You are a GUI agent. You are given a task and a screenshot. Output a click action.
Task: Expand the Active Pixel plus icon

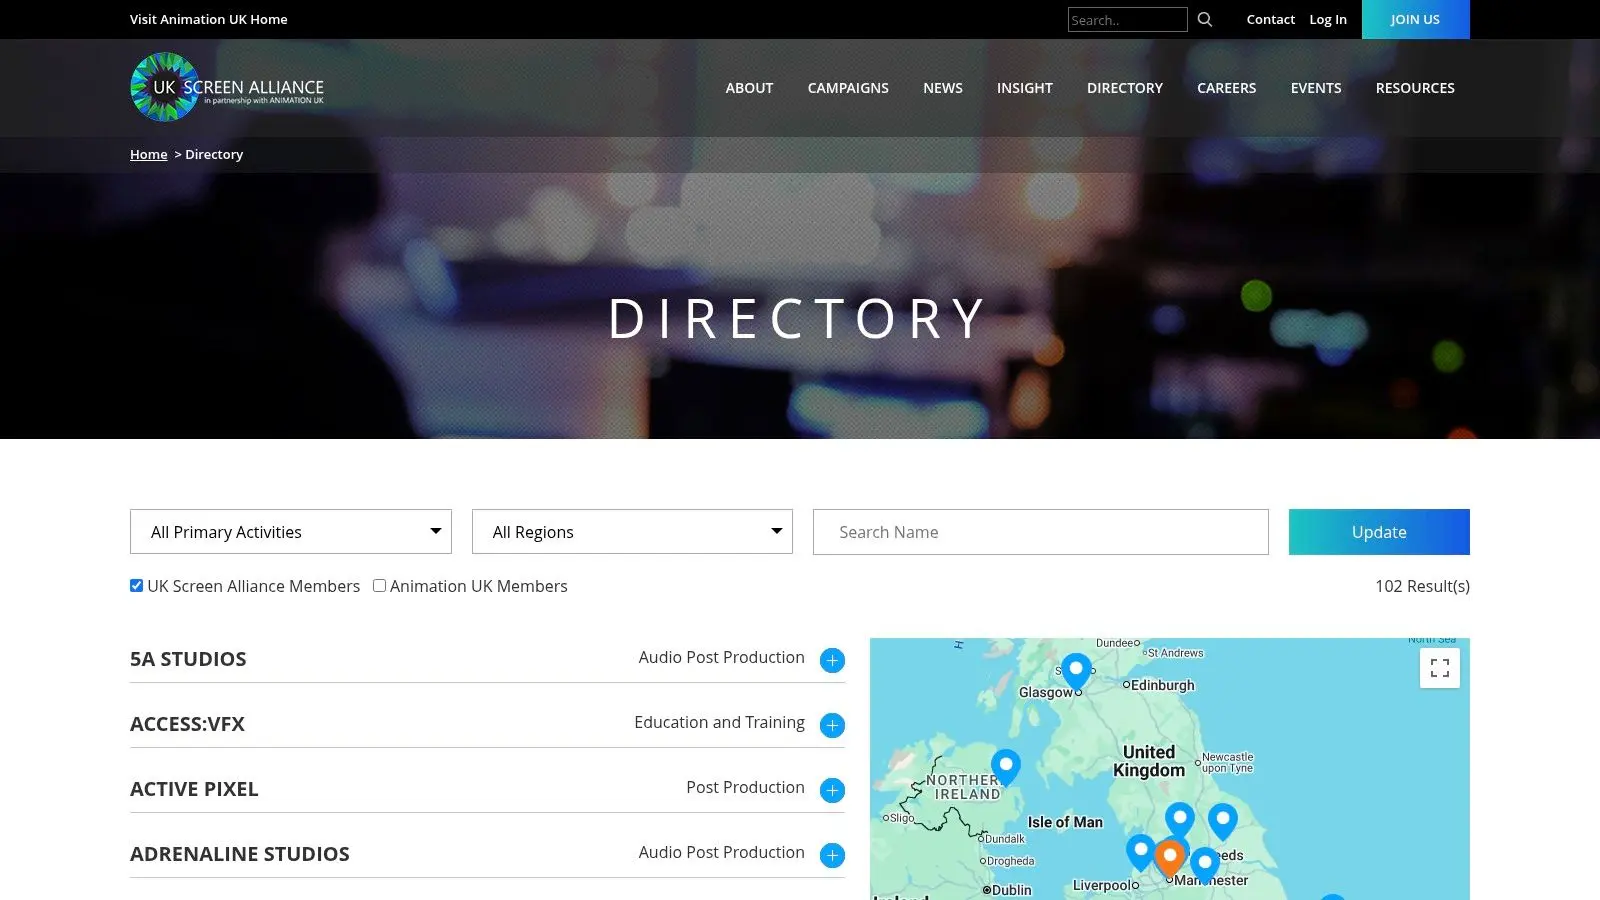tap(832, 790)
